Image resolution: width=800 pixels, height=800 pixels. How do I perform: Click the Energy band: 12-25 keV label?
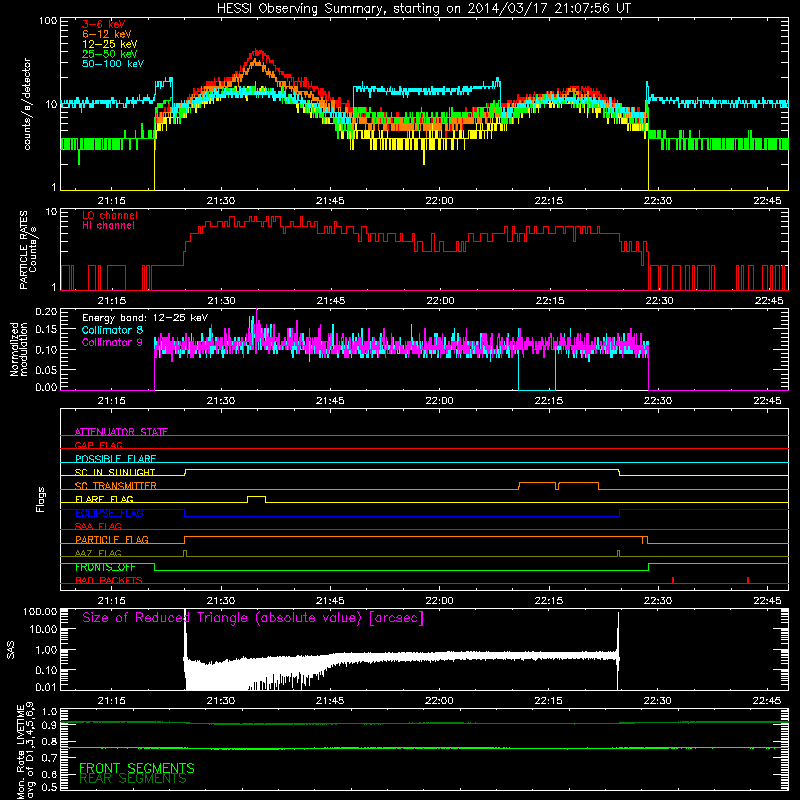pyautogui.click(x=145, y=318)
